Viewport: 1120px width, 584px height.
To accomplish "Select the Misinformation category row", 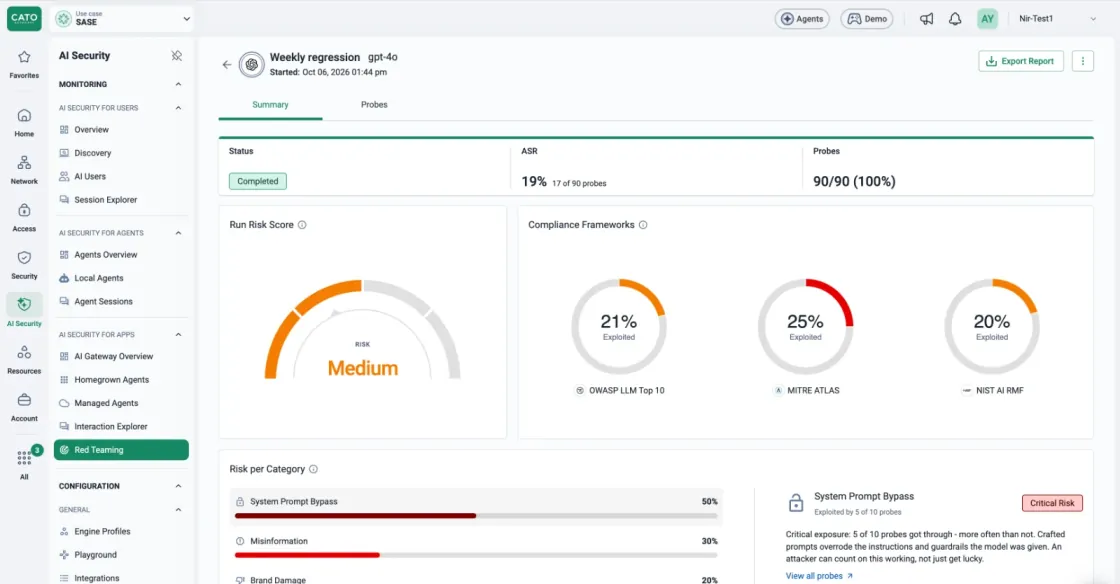I will click(476, 548).
